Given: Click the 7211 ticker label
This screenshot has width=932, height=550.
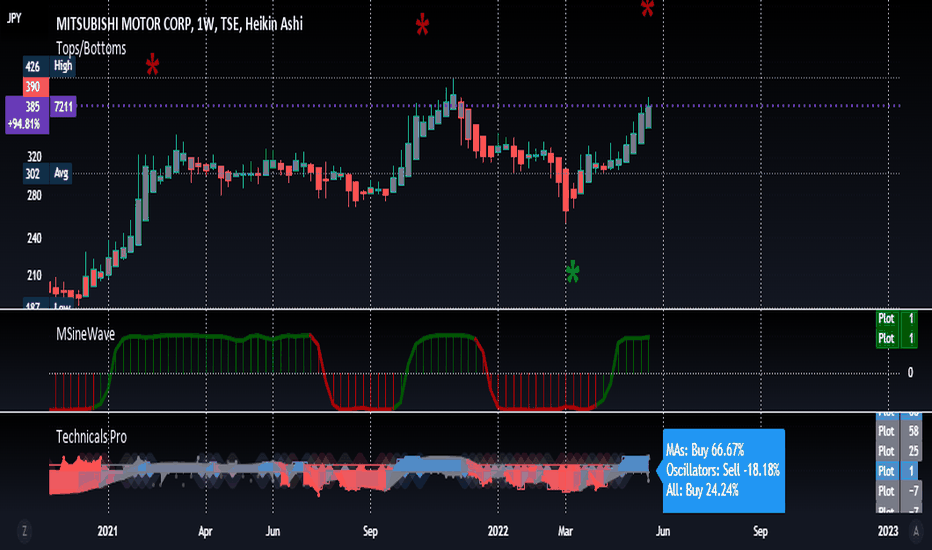Looking at the screenshot, I should tap(63, 107).
